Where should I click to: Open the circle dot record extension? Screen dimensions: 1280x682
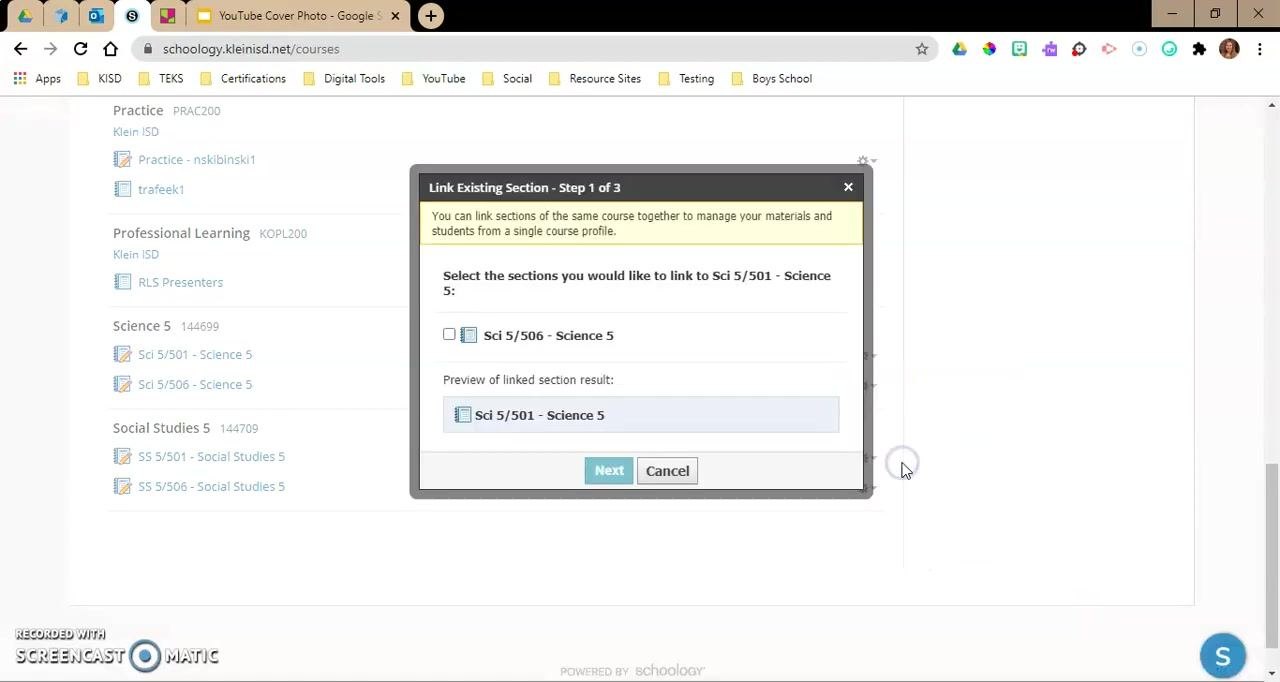pyautogui.click(x=1139, y=49)
